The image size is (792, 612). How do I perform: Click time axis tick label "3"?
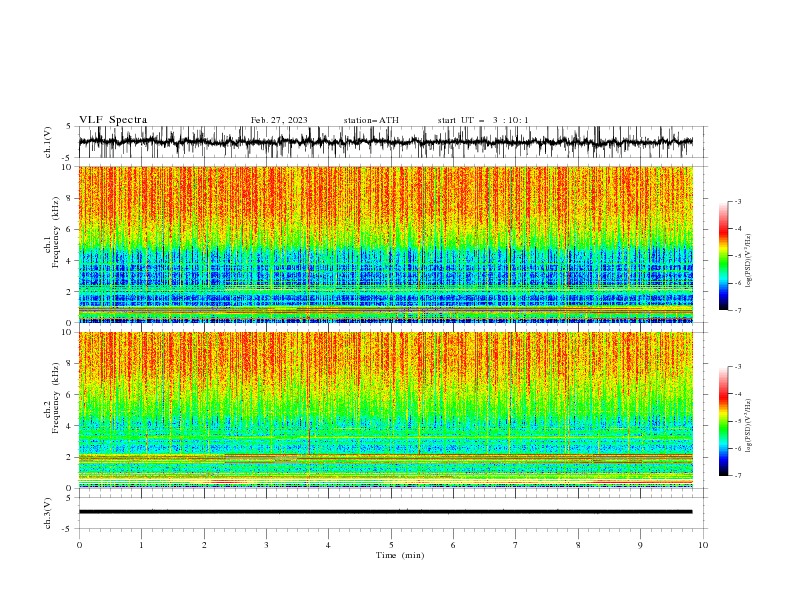pos(266,545)
